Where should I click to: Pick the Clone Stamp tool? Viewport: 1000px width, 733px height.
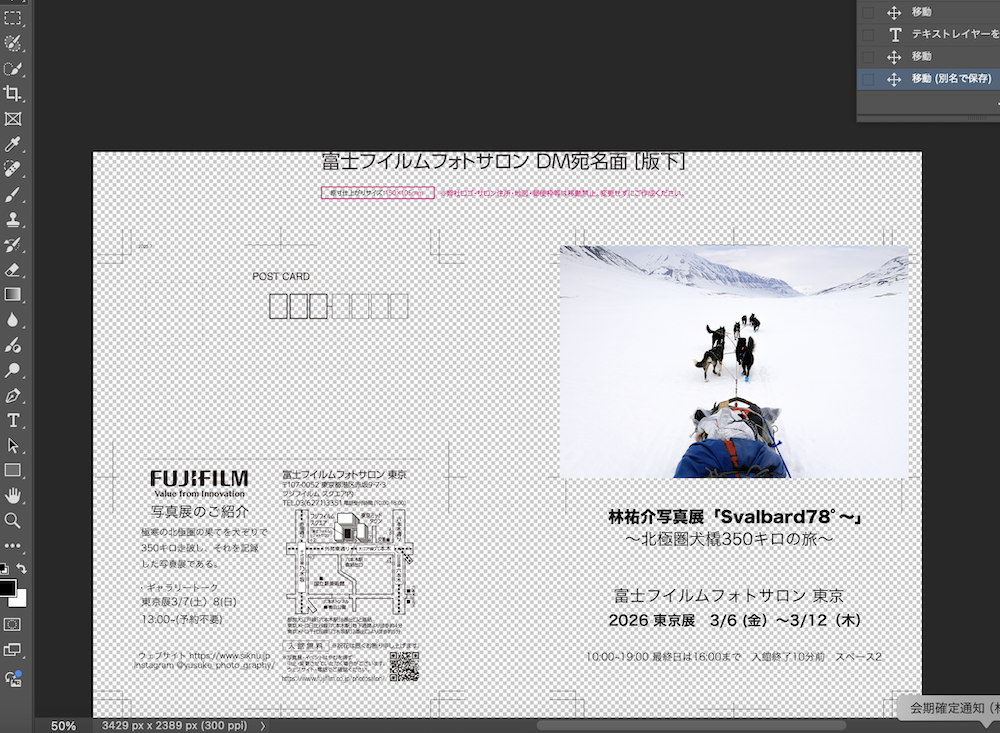coord(13,219)
